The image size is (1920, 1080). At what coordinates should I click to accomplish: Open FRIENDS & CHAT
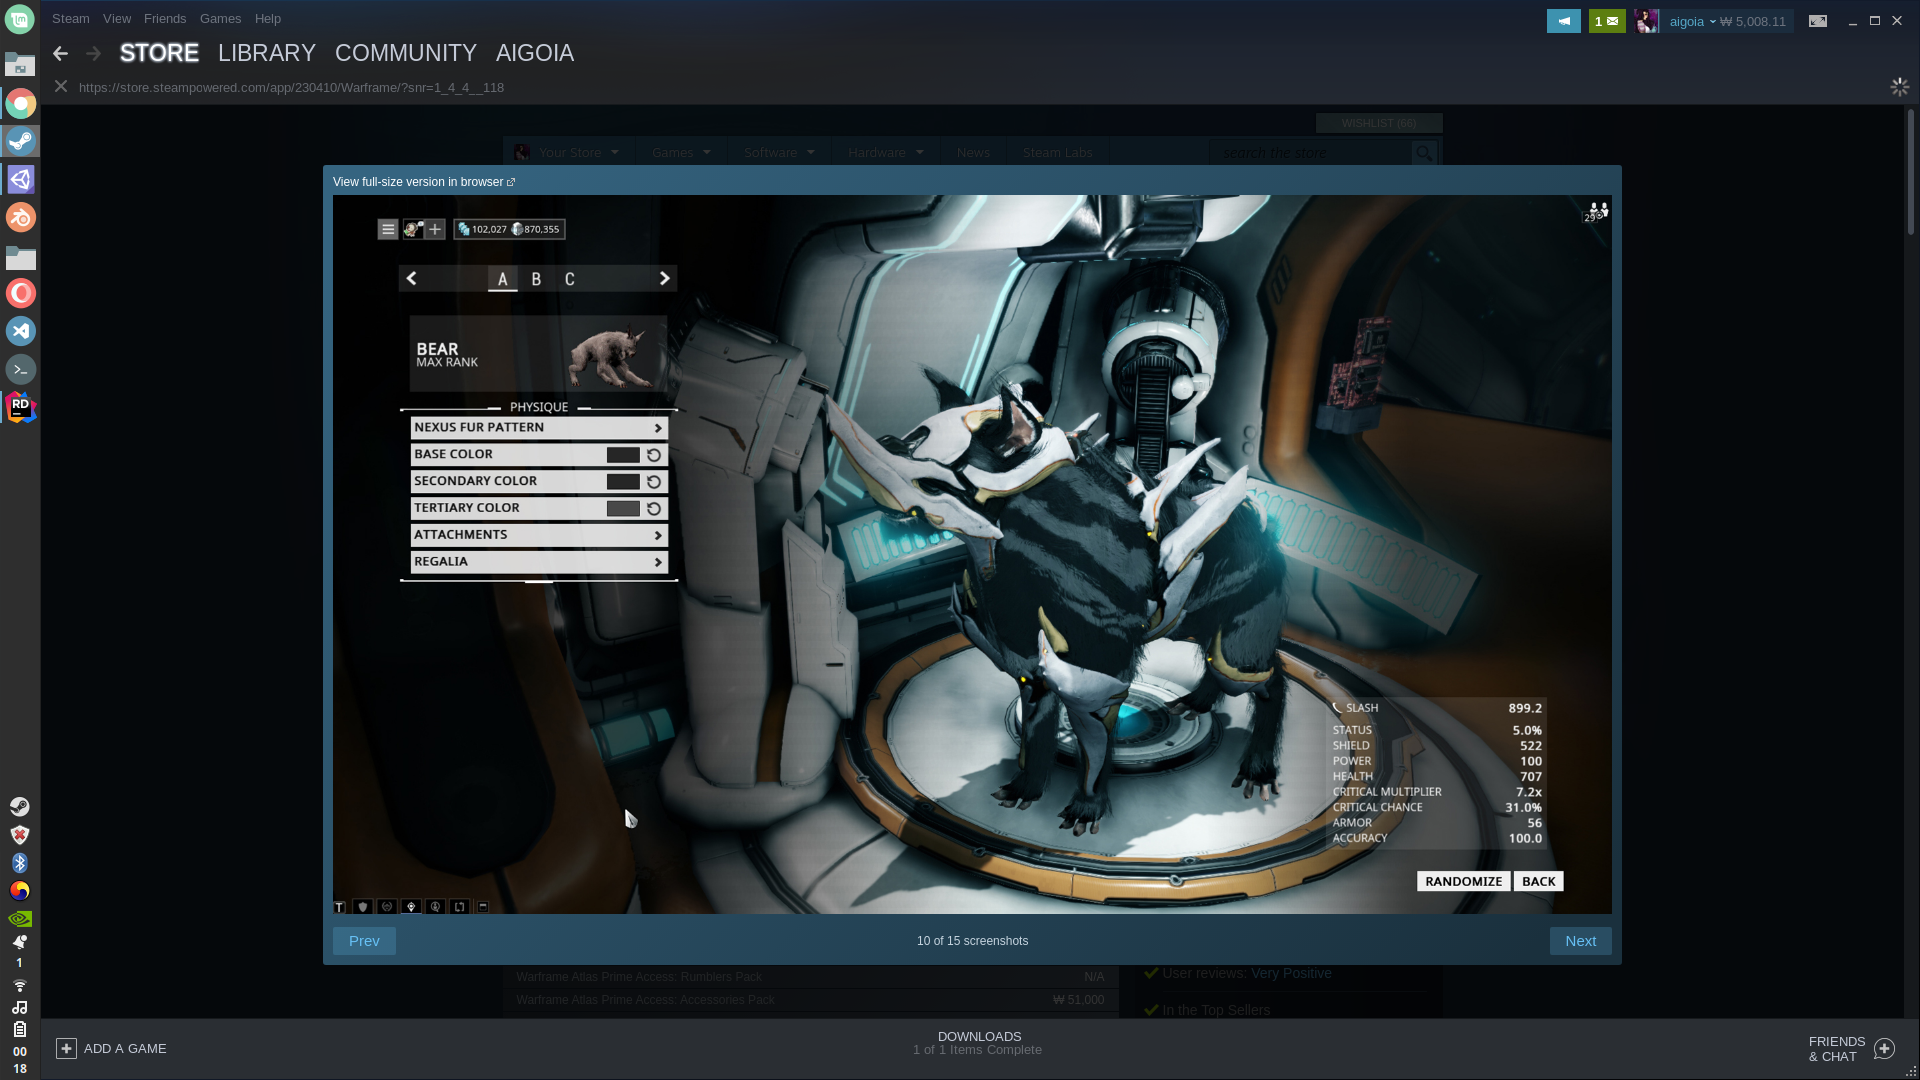point(1837,1049)
